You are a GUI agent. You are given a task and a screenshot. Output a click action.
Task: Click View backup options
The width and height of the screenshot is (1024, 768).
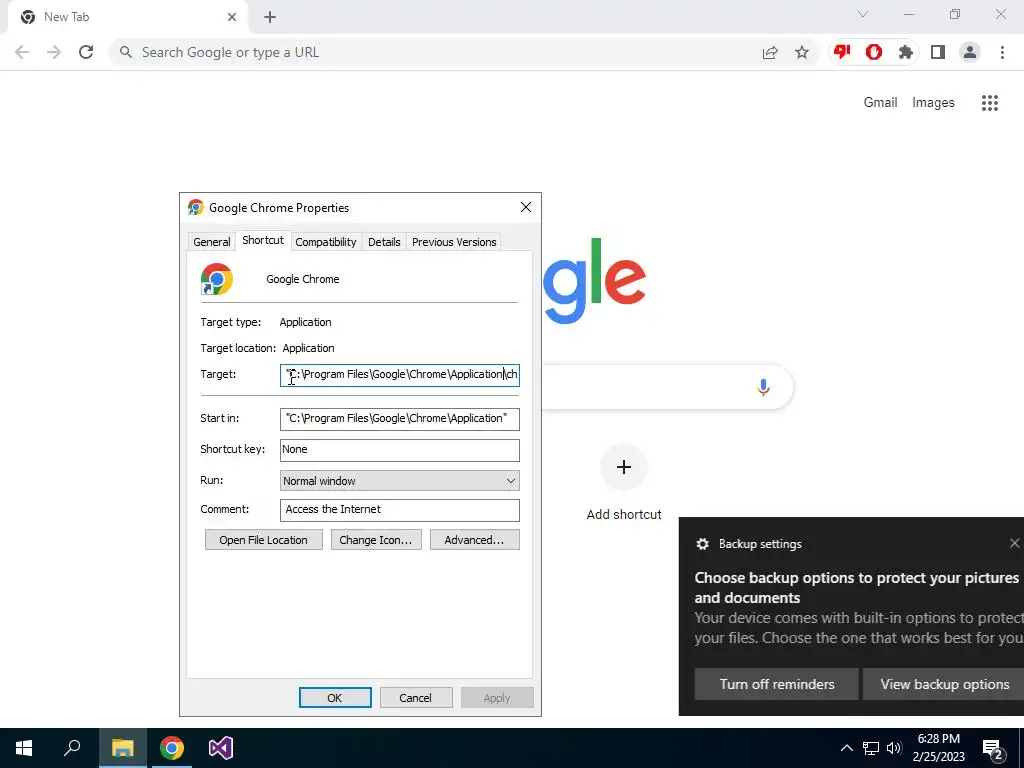944,684
